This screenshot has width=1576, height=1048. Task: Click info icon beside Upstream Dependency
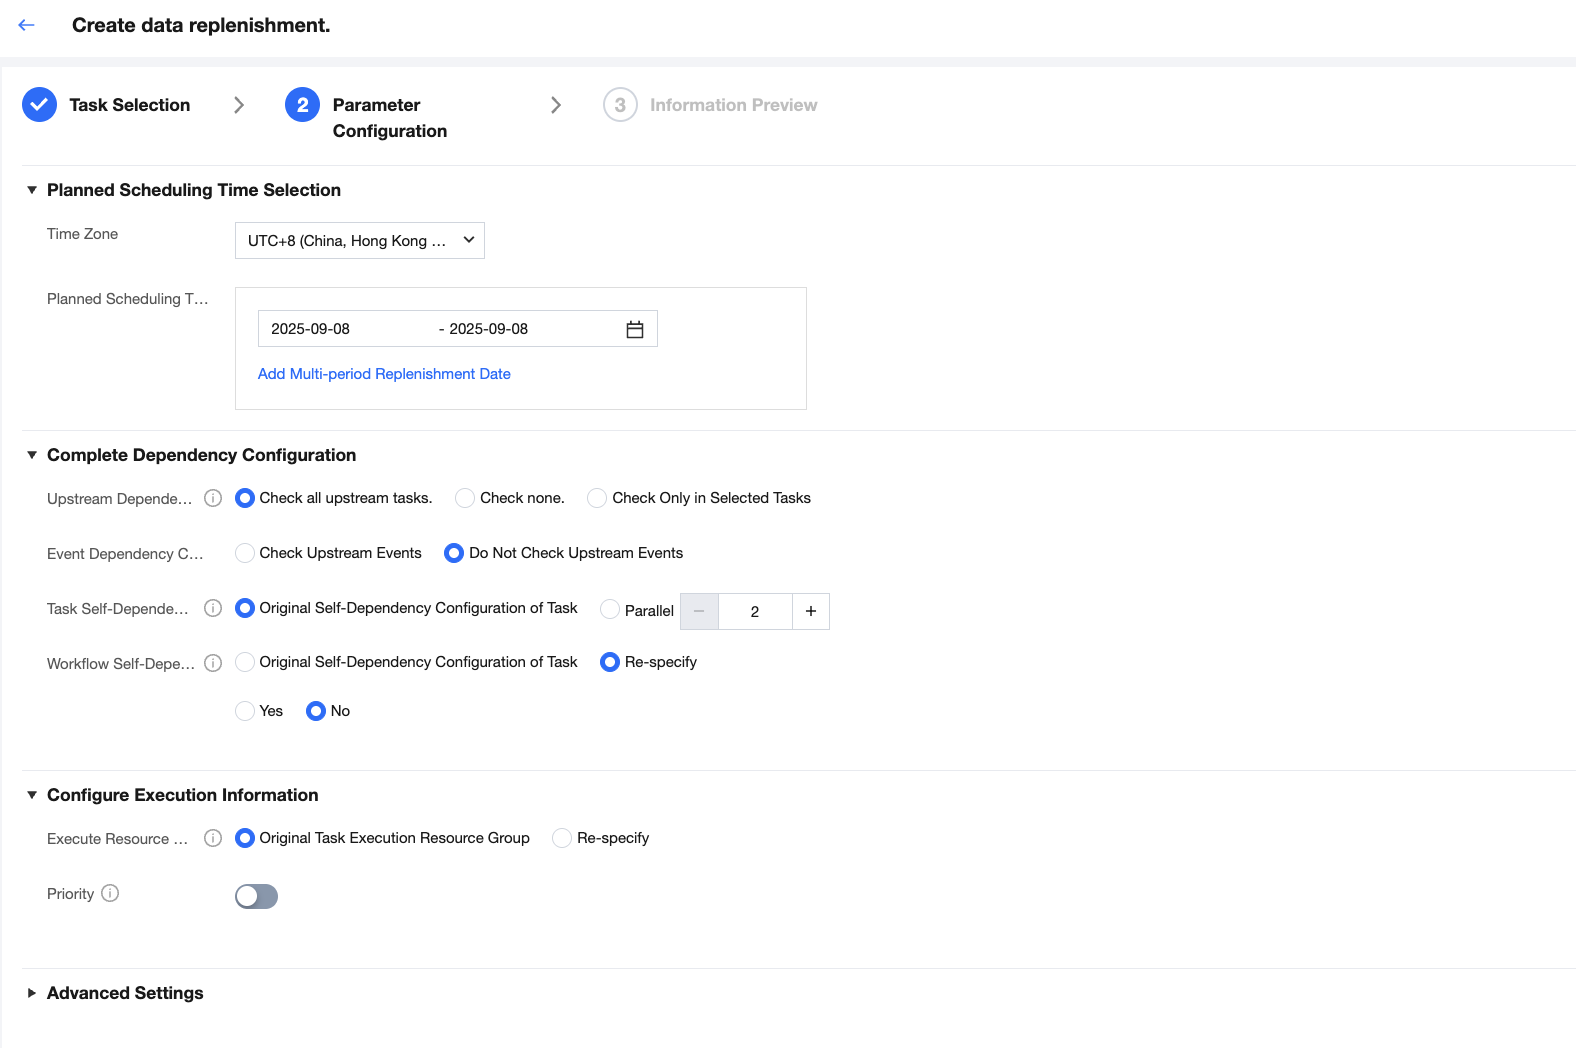coord(213,498)
